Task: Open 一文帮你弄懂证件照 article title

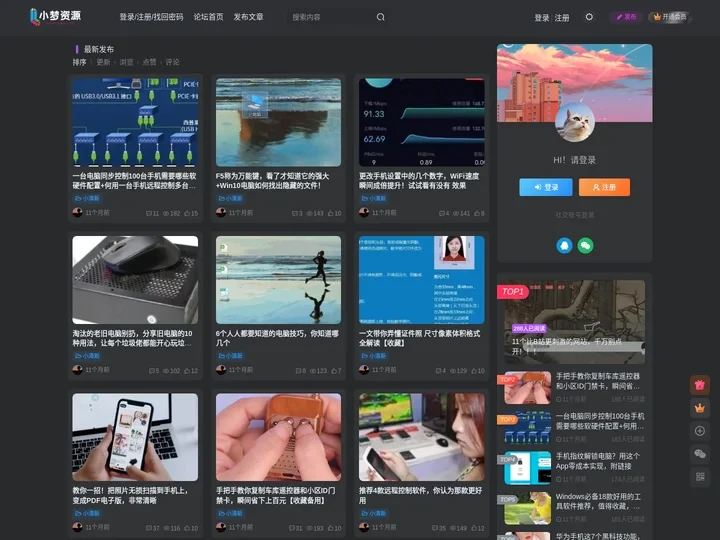Action: point(420,338)
